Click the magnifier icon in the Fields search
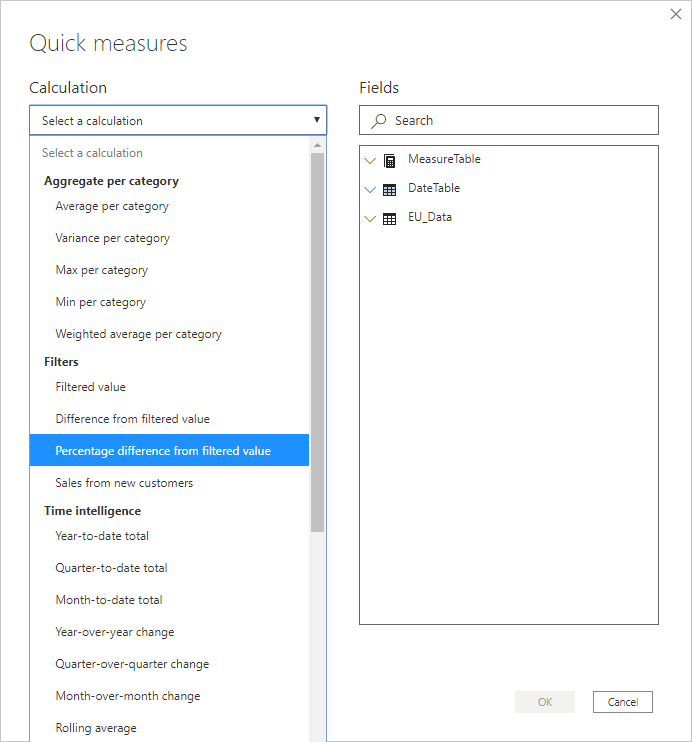 (379, 121)
